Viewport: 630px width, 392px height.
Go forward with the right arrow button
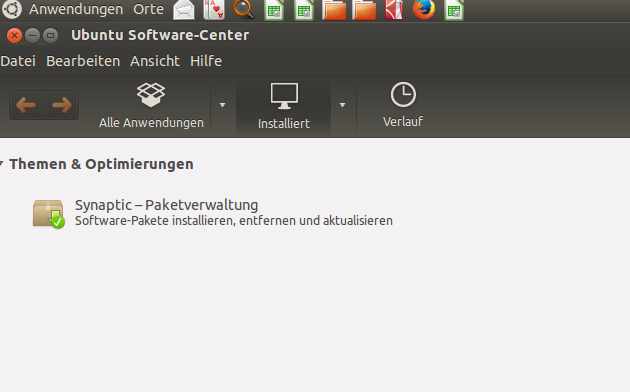(61, 105)
